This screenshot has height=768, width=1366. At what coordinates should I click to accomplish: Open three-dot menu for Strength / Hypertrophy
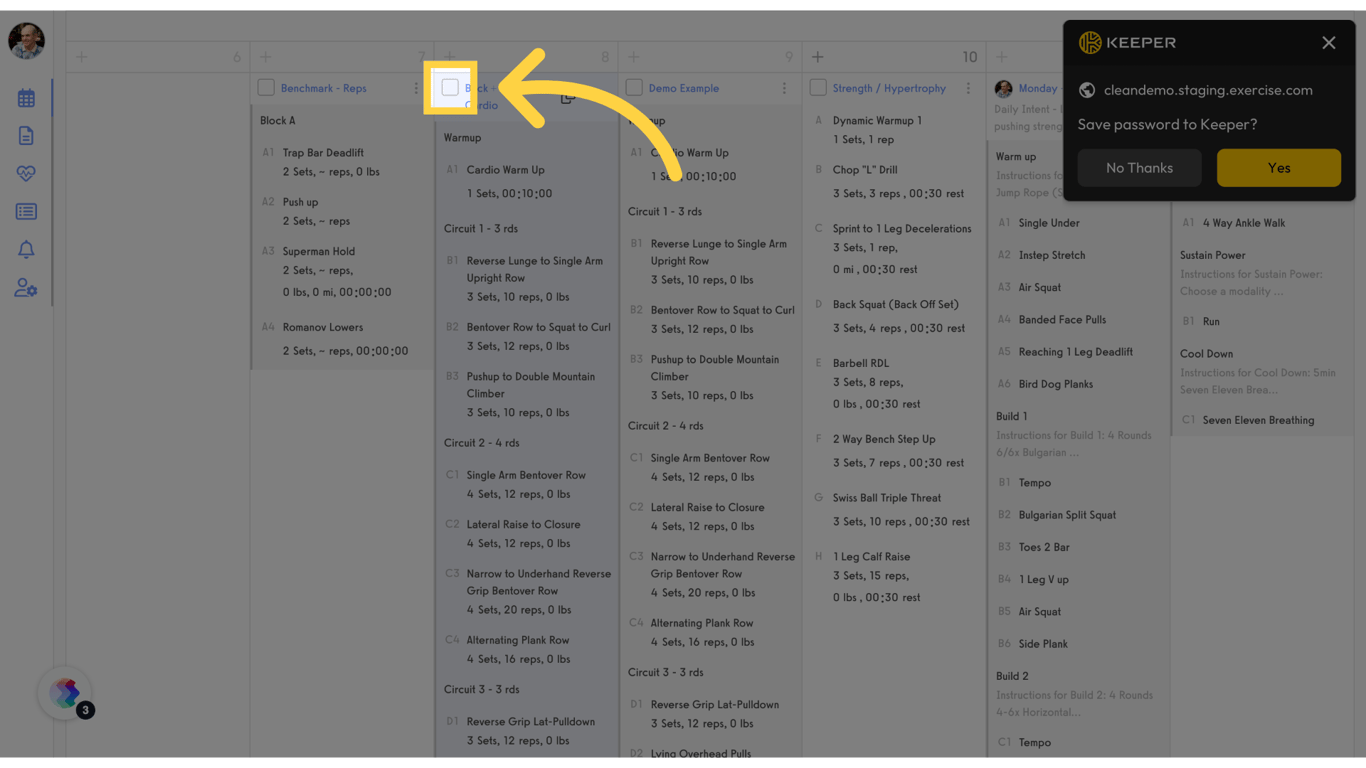(968, 88)
